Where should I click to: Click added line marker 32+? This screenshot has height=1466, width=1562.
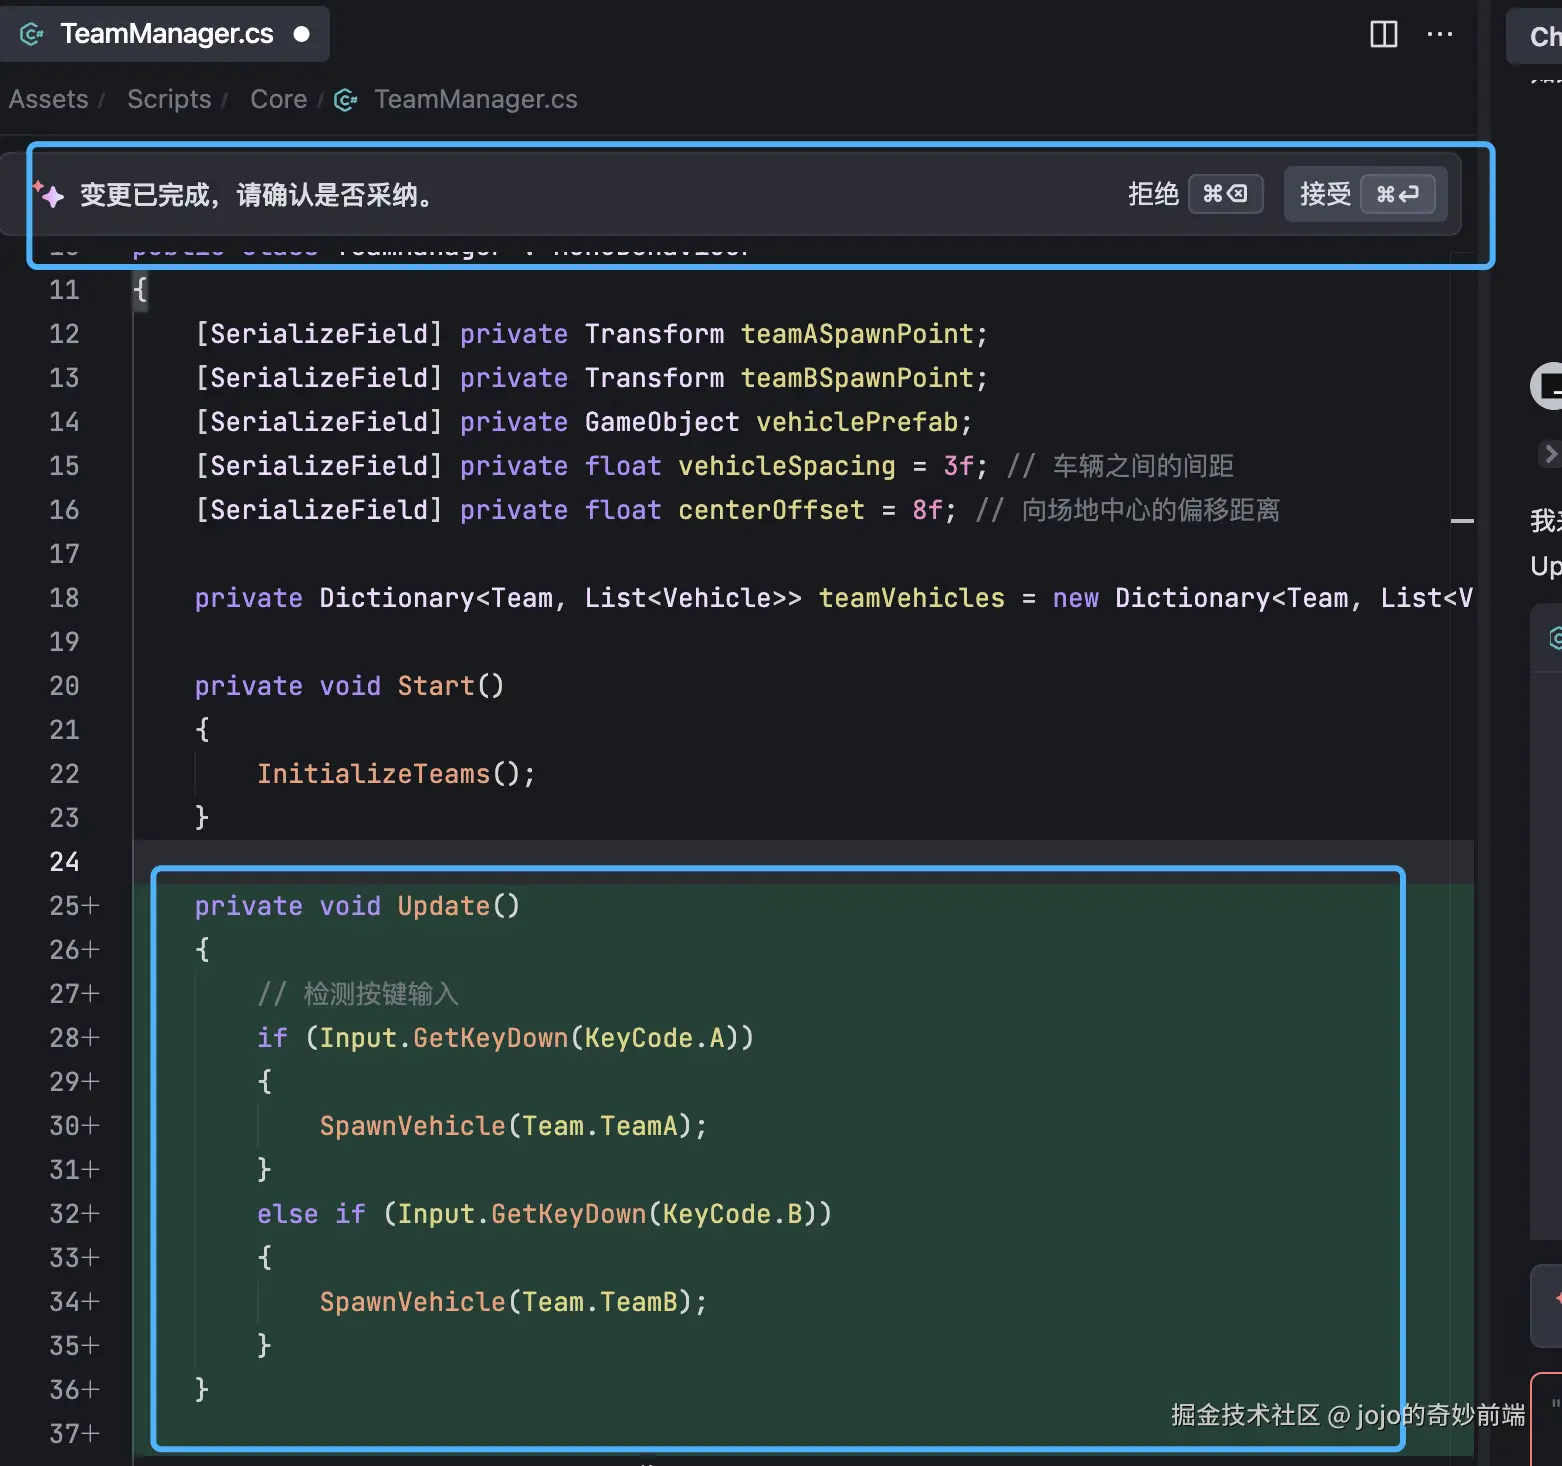click(x=74, y=1214)
